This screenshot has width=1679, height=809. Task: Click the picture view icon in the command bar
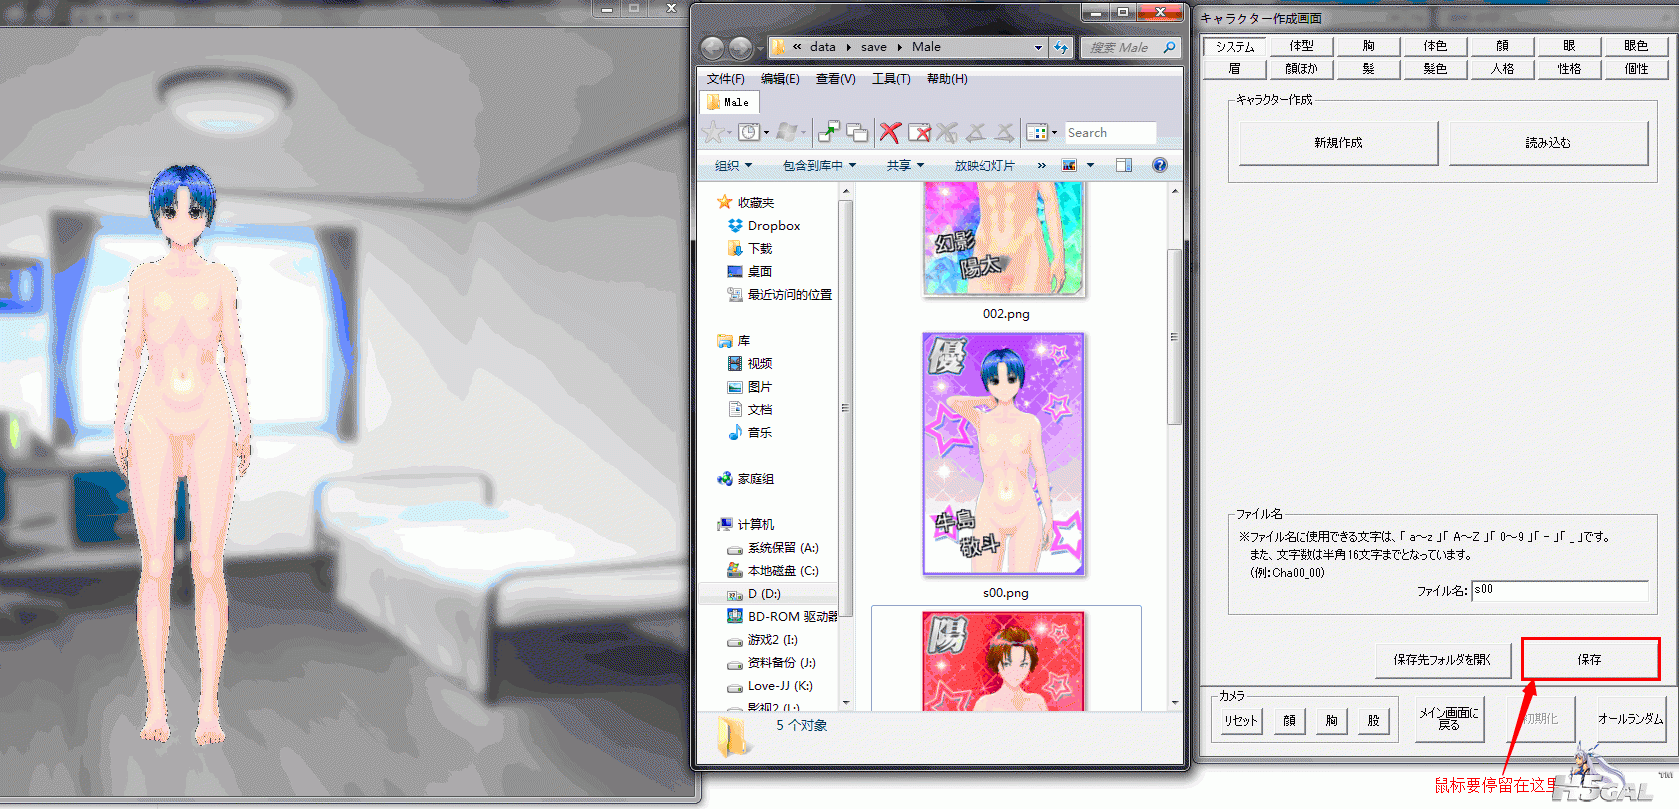tap(1069, 165)
